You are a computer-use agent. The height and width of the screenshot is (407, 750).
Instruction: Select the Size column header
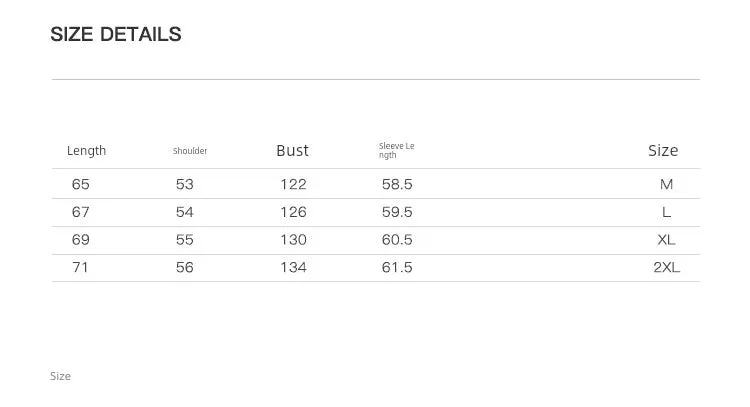663,151
